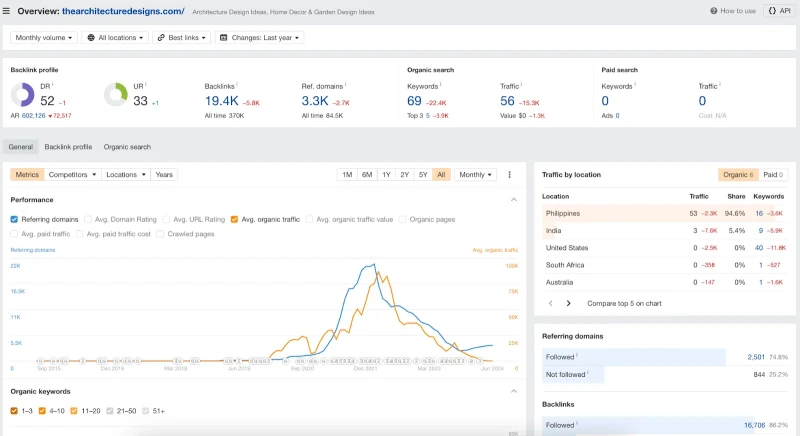Collapse the Organic keywords section
This screenshot has height=436, width=800.
tap(514, 392)
